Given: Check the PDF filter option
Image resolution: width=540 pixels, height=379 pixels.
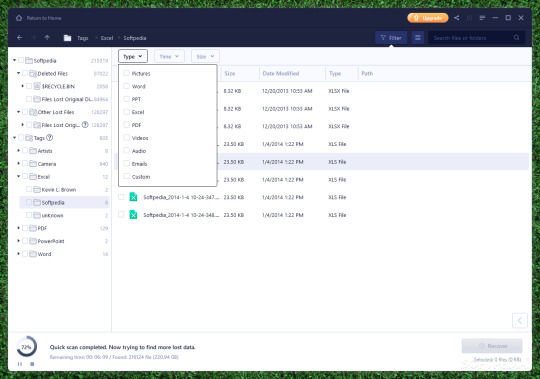Looking at the screenshot, I should pos(126,125).
